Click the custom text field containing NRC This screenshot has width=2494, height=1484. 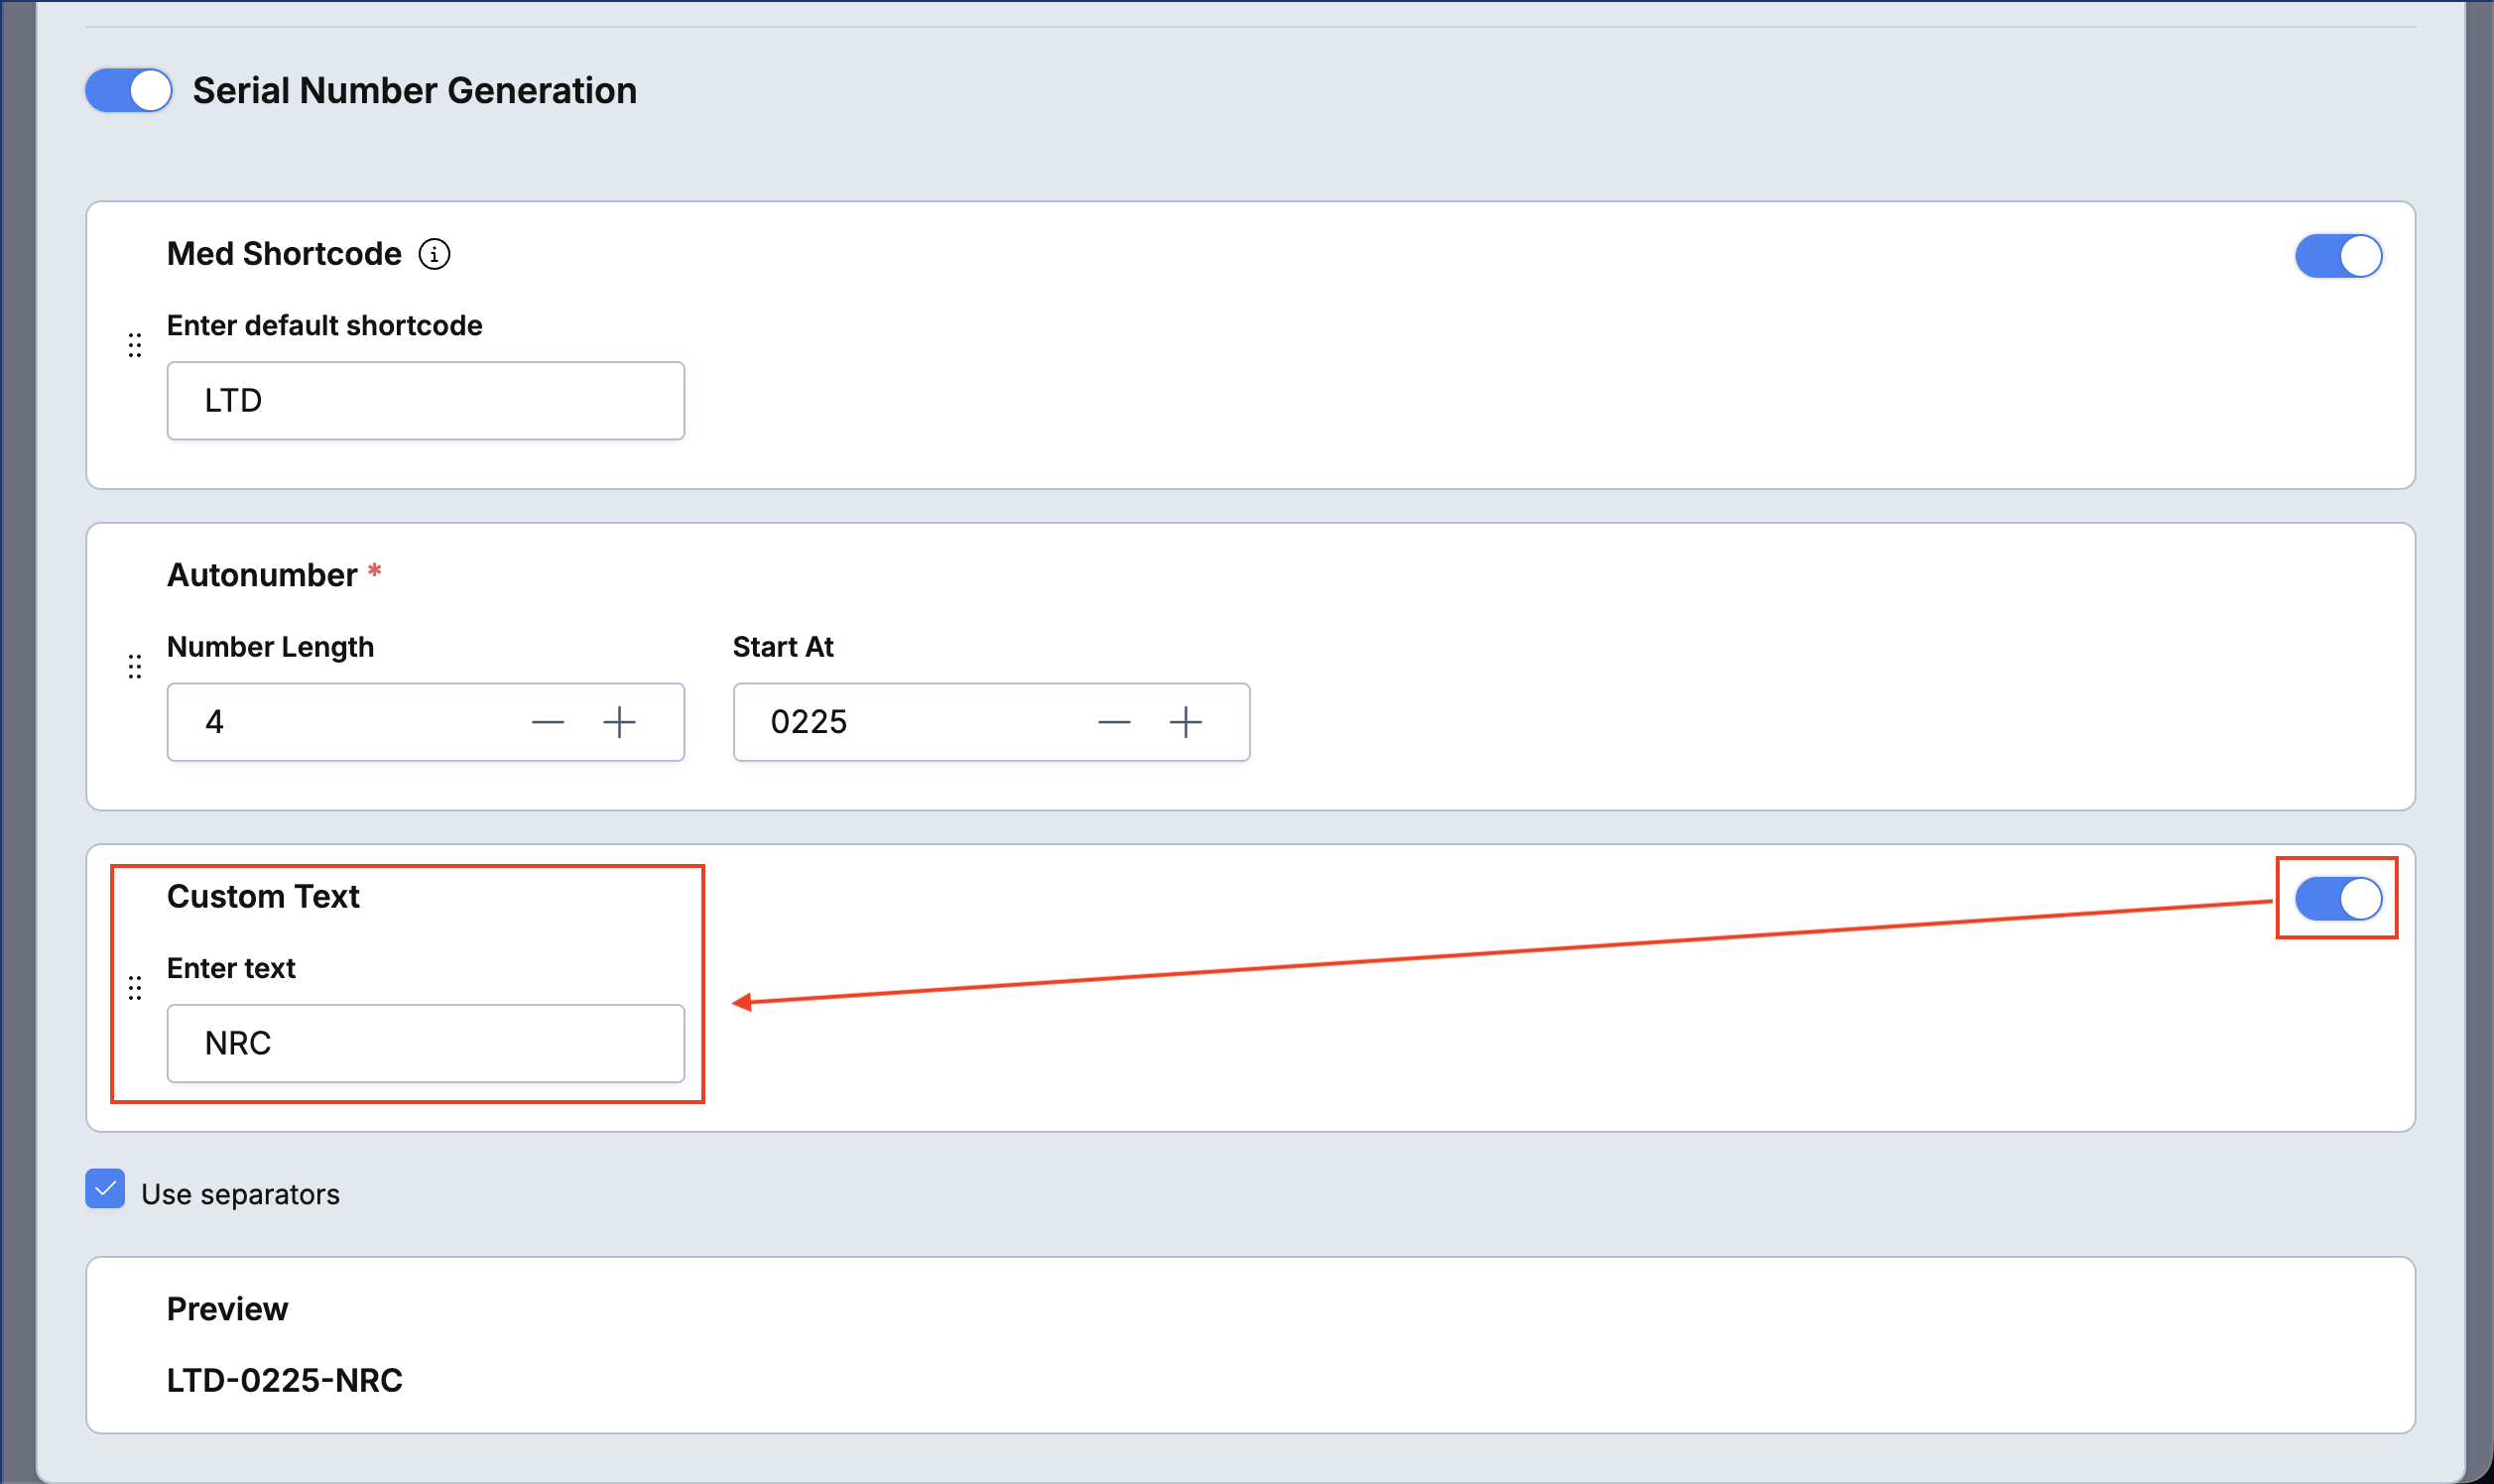coord(426,1043)
